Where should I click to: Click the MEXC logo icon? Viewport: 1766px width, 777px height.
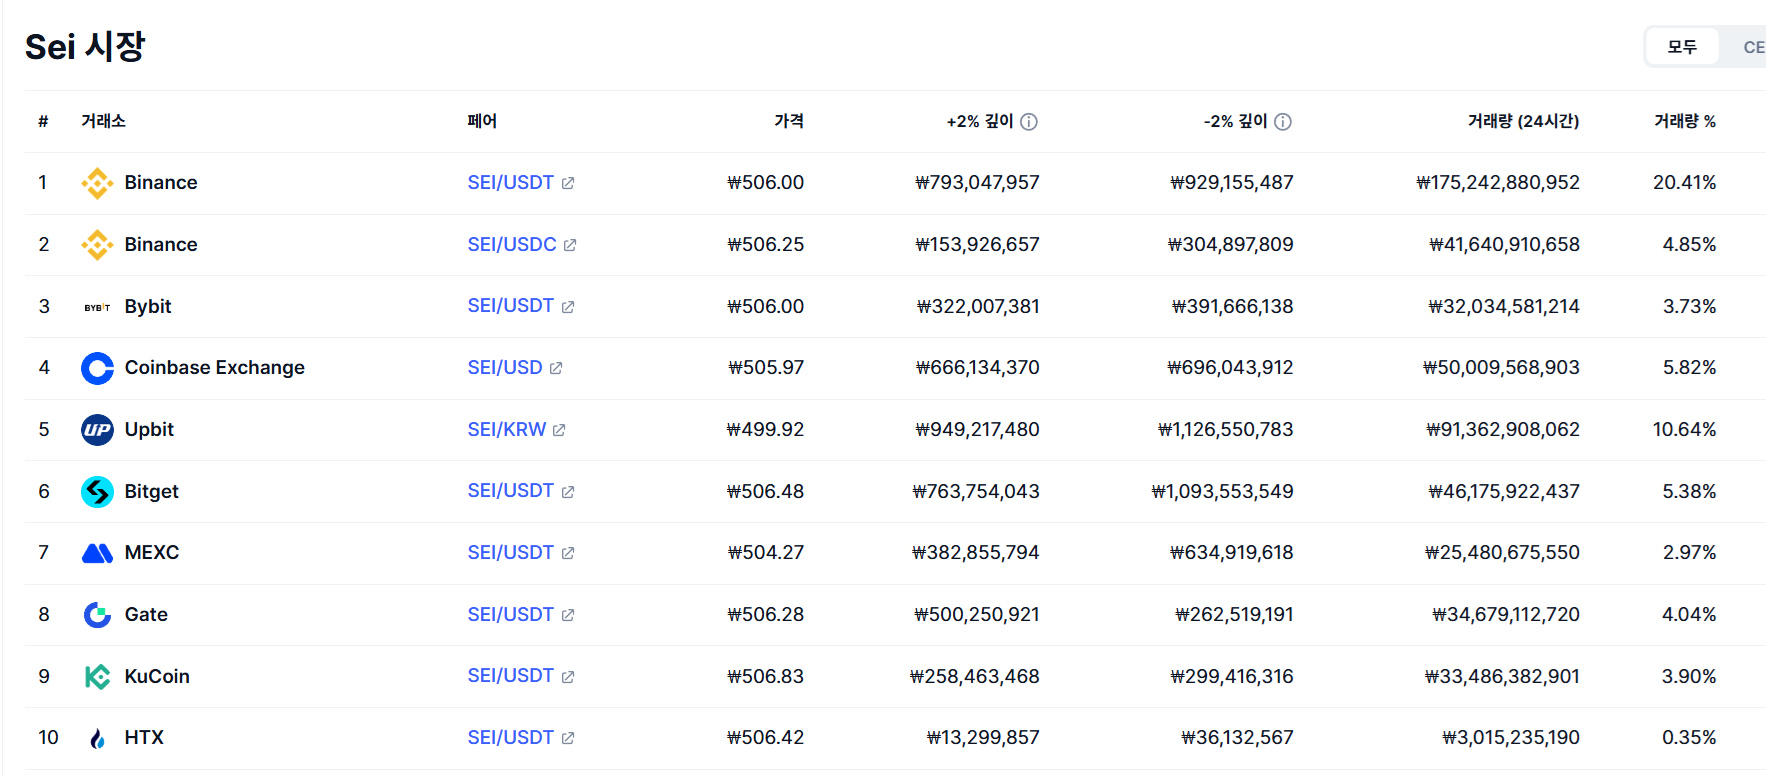(97, 553)
